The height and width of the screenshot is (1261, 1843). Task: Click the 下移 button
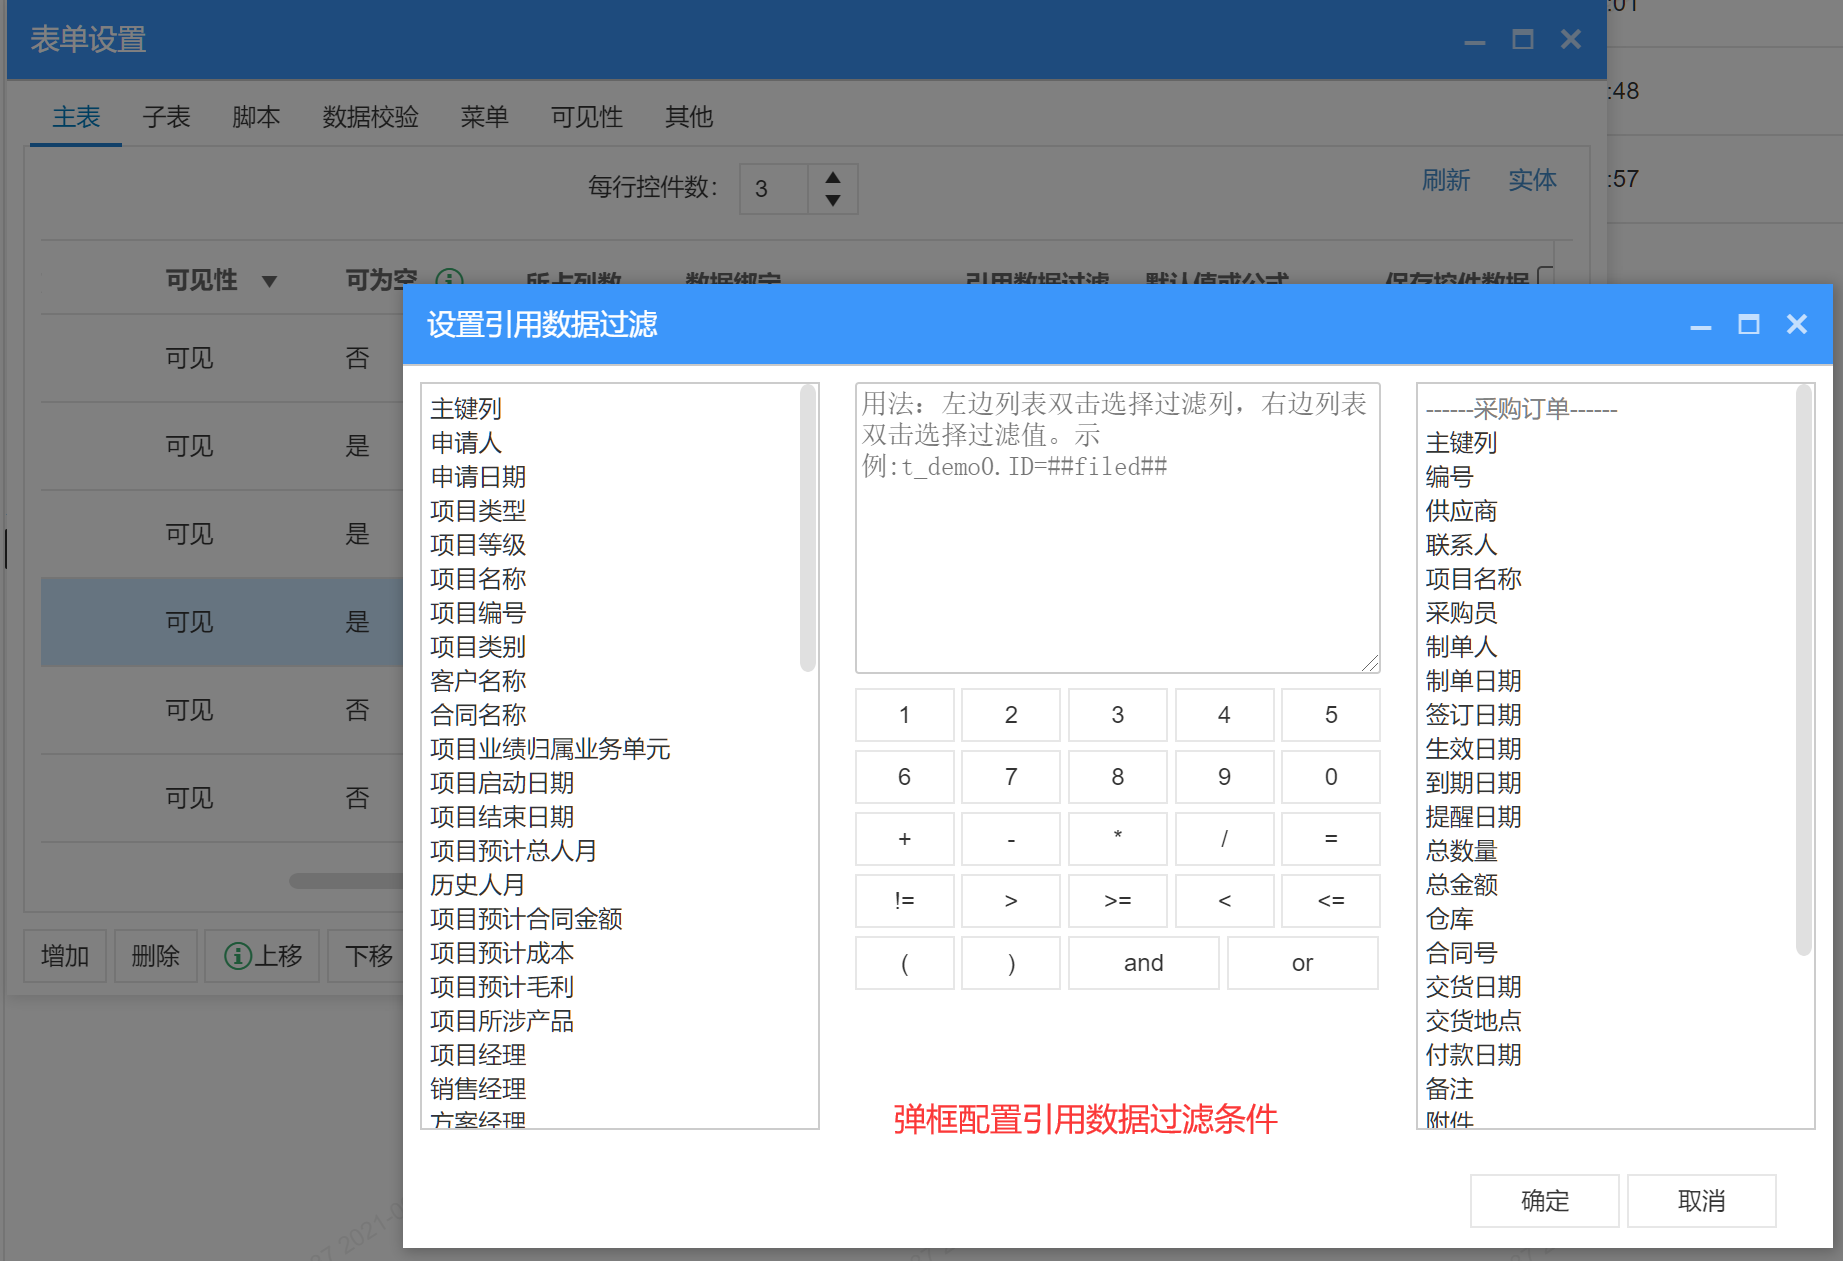click(368, 956)
